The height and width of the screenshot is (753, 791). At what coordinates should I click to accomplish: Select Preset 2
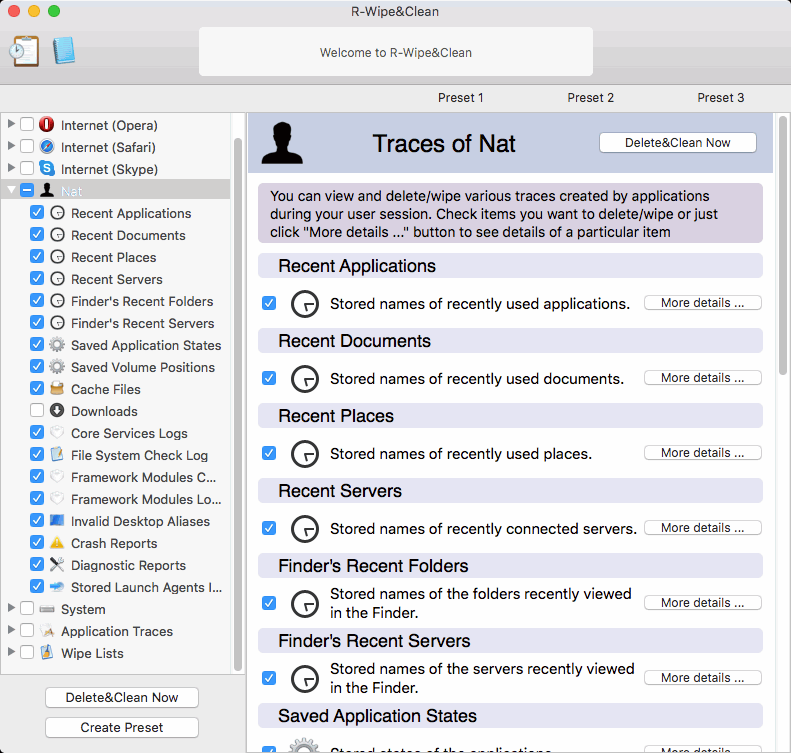tap(590, 98)
